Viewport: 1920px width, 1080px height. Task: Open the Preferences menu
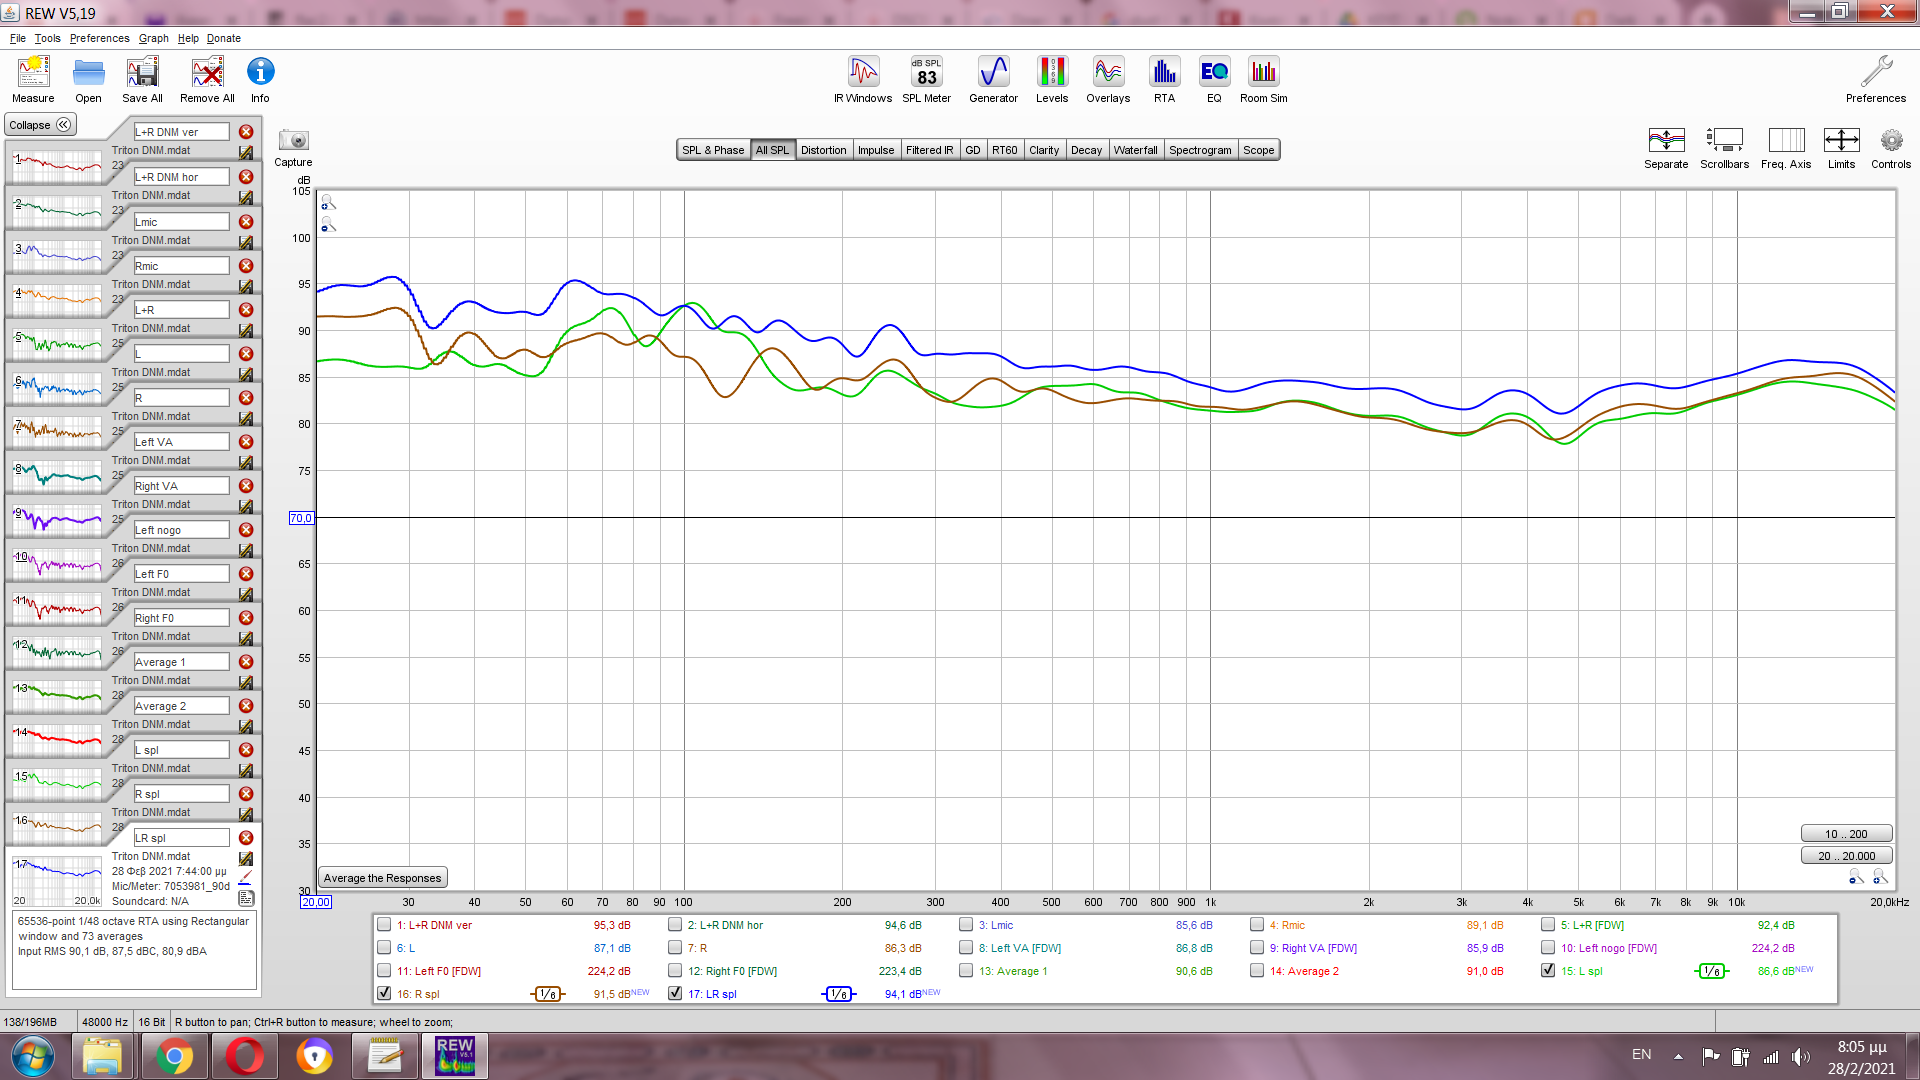(99, 38)
